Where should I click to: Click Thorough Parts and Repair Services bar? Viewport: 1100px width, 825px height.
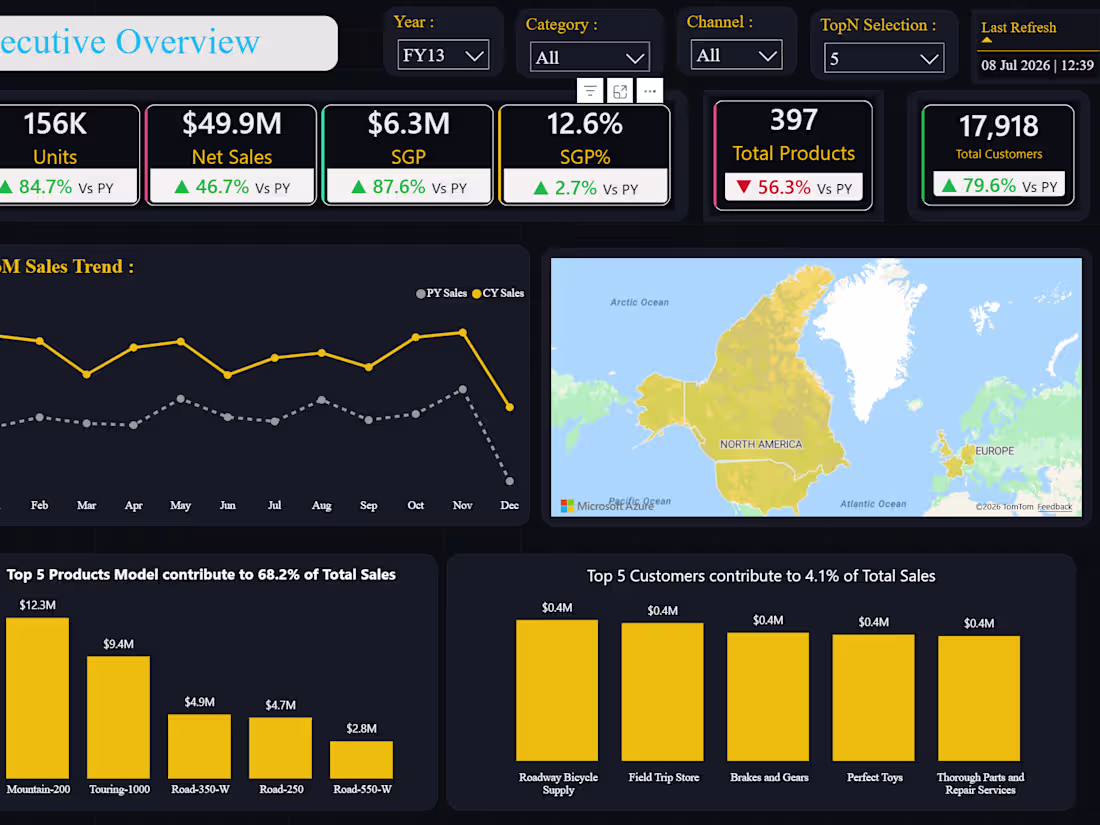(979, 698)
